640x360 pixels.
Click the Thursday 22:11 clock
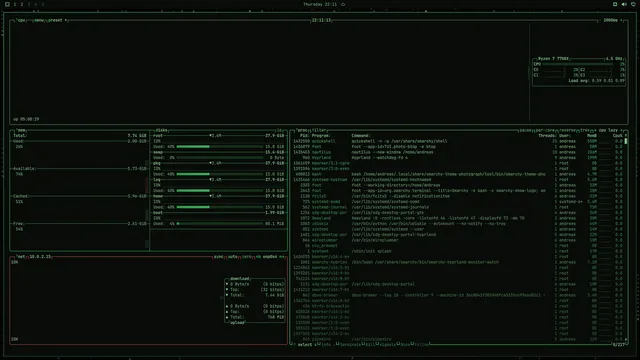pos(320,4)
